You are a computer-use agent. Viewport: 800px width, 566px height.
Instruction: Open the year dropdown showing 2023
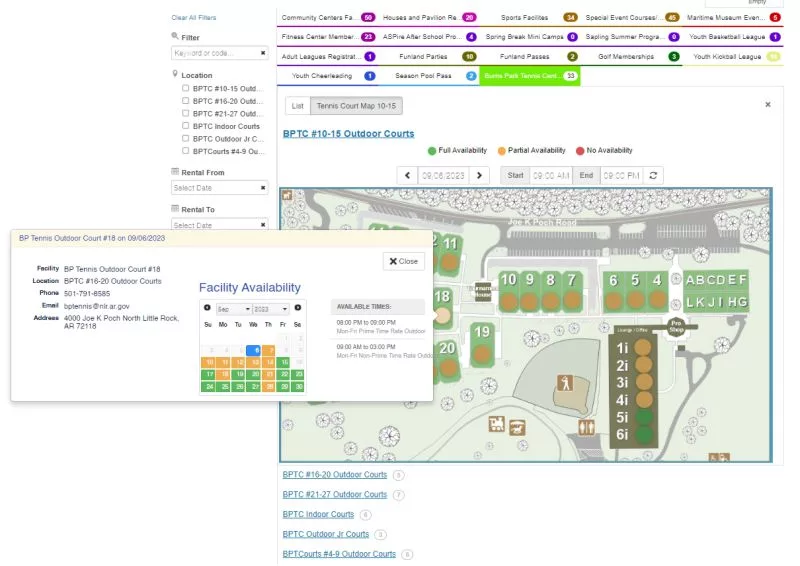pyautogui.click(x=270, y=309)
